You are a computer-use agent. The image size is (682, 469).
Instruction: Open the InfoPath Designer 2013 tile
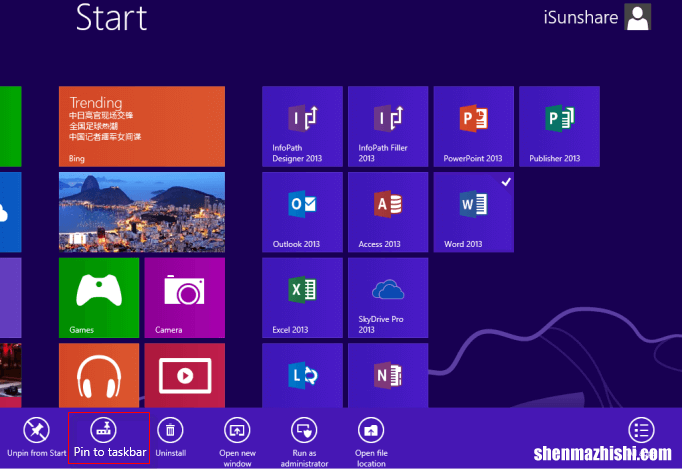coord(302,126)
